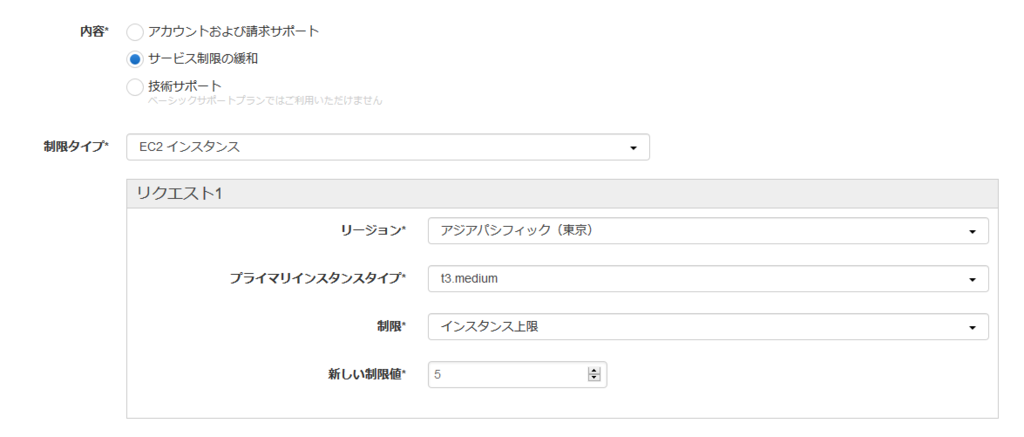The width and height of the screenshot is (1024, 437).
Task: Open the 制限 dropdown showing インスタンス上限
Action: tap(708, 327)
